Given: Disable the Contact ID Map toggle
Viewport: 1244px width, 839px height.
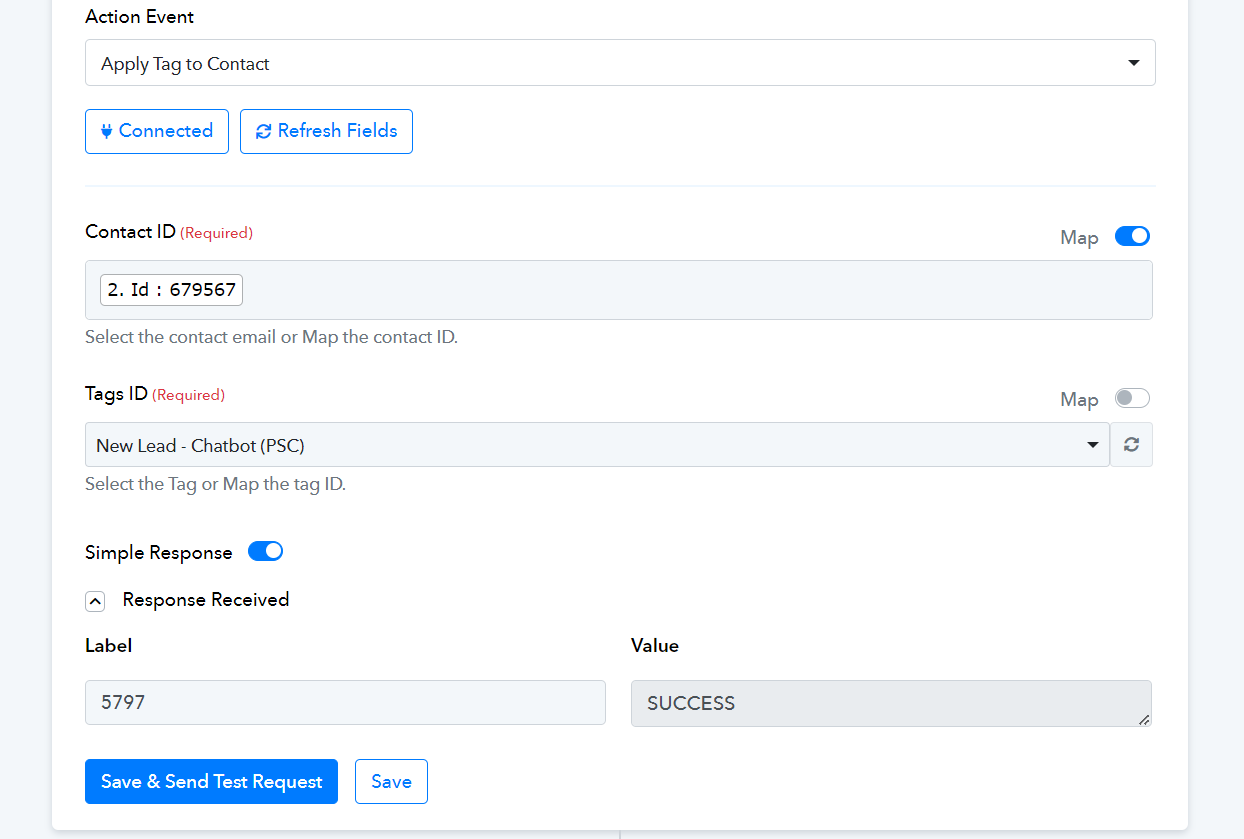Looking at the screenshot, I should tap(1132, 237).
